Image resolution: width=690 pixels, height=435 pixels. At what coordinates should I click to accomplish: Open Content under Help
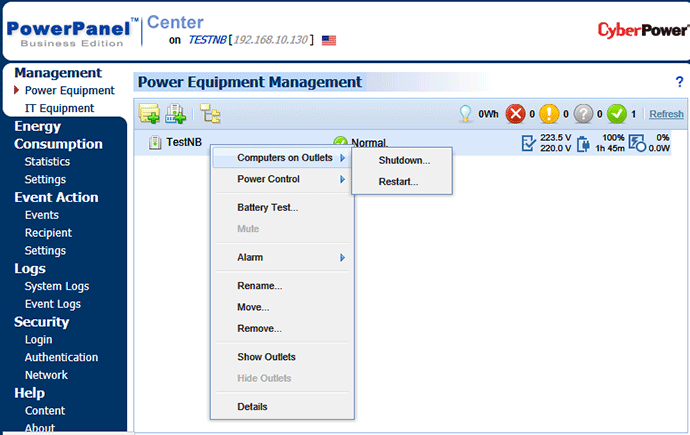tap(45, 411)
